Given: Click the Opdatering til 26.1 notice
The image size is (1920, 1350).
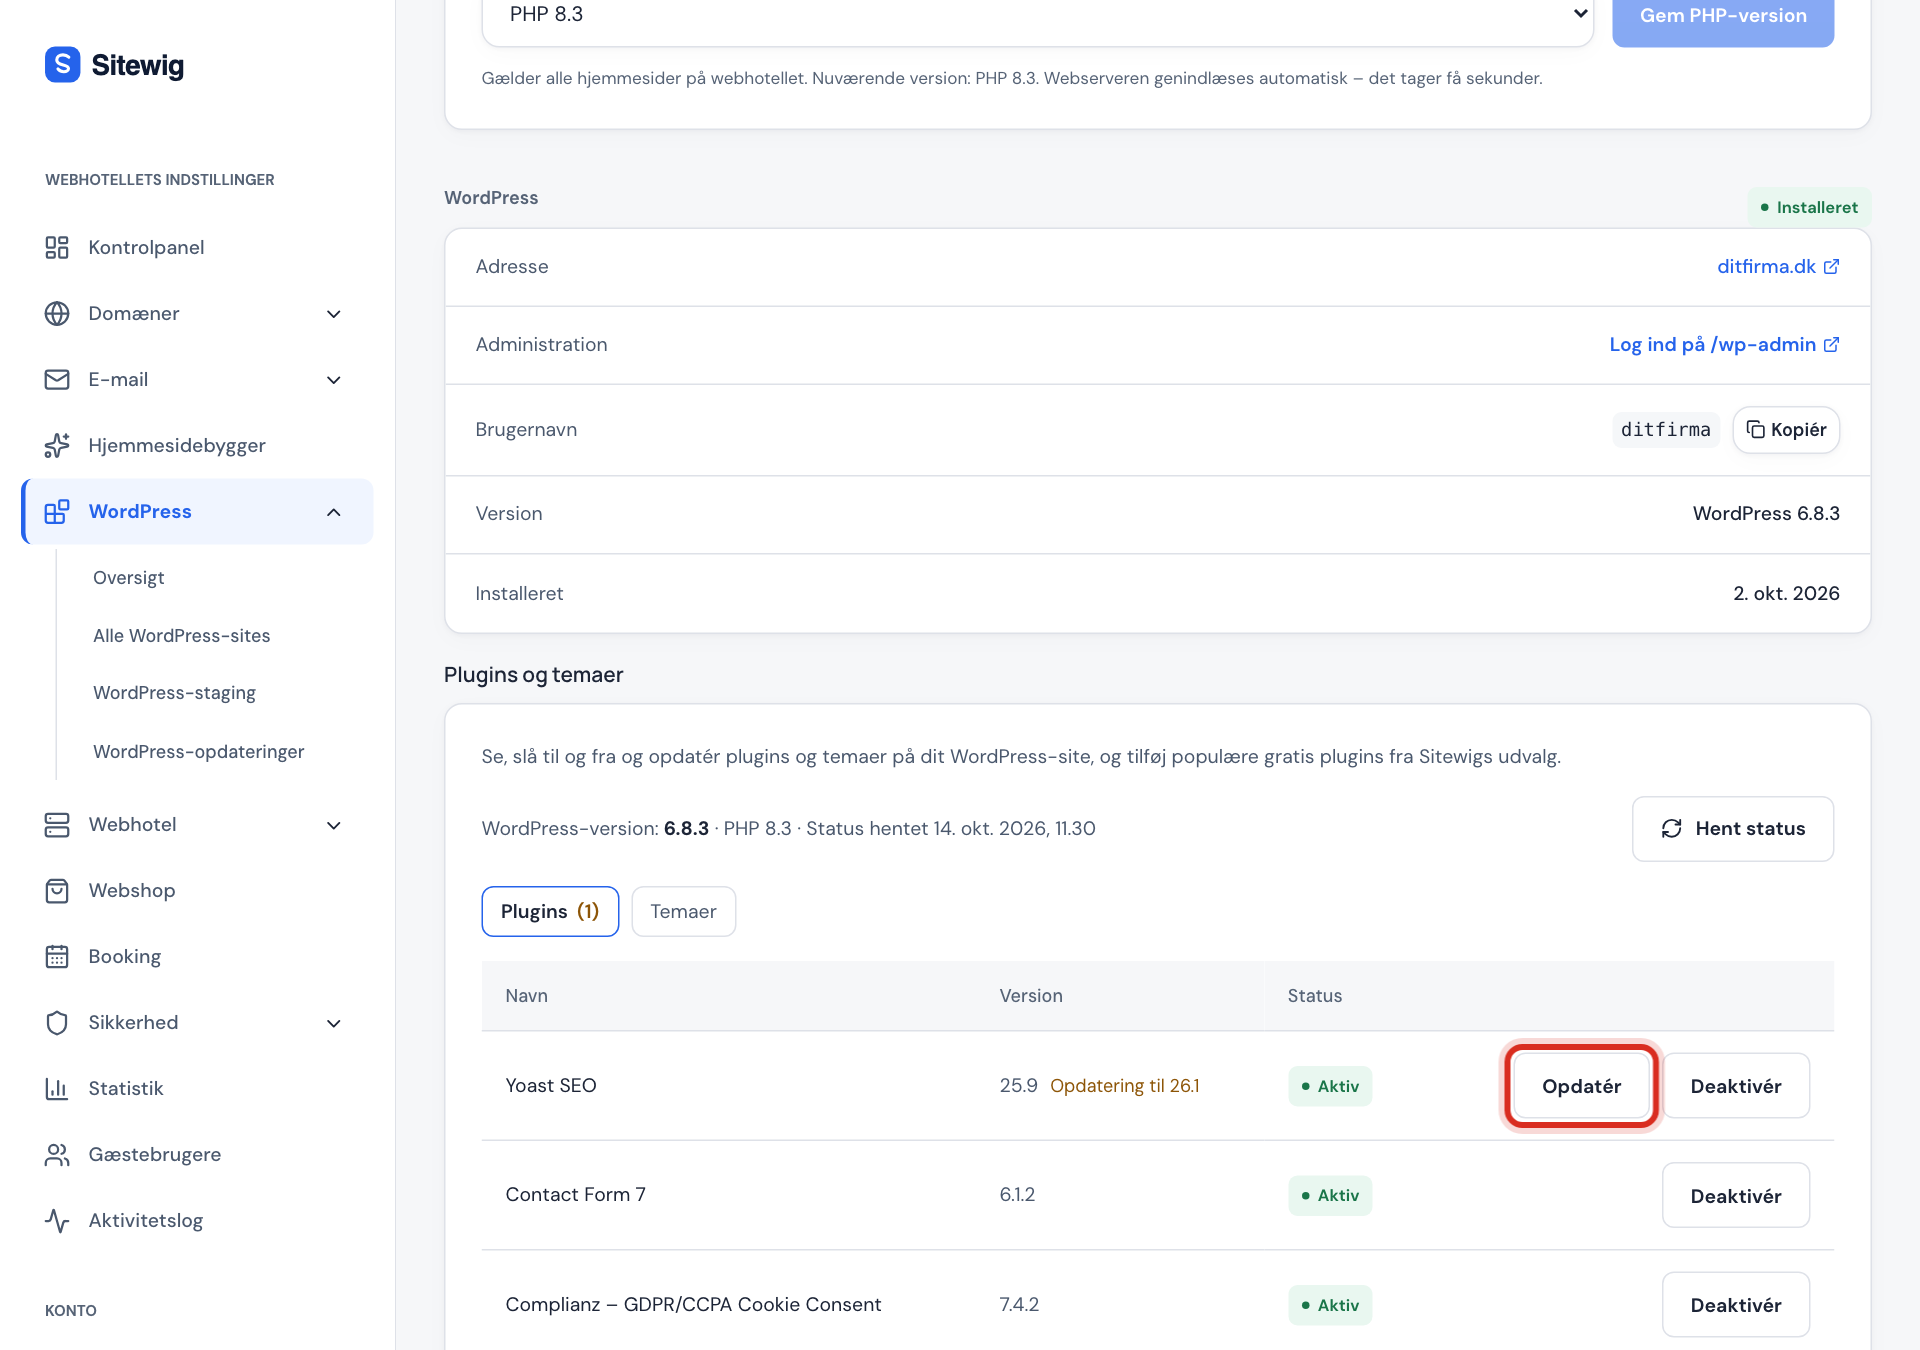Looking at the screenshot, I should 1124,1085.
